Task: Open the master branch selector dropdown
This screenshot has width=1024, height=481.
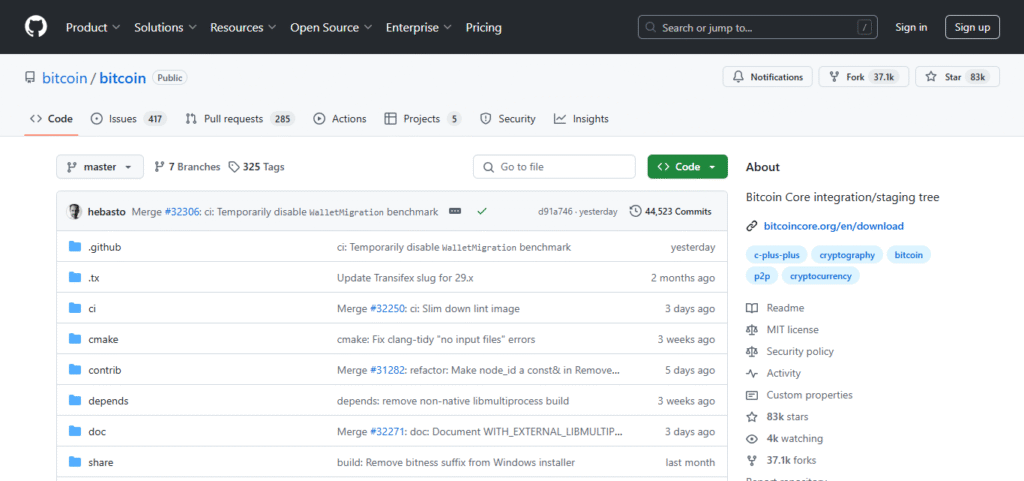Action: pyautogui.click(x=99, y=167)
